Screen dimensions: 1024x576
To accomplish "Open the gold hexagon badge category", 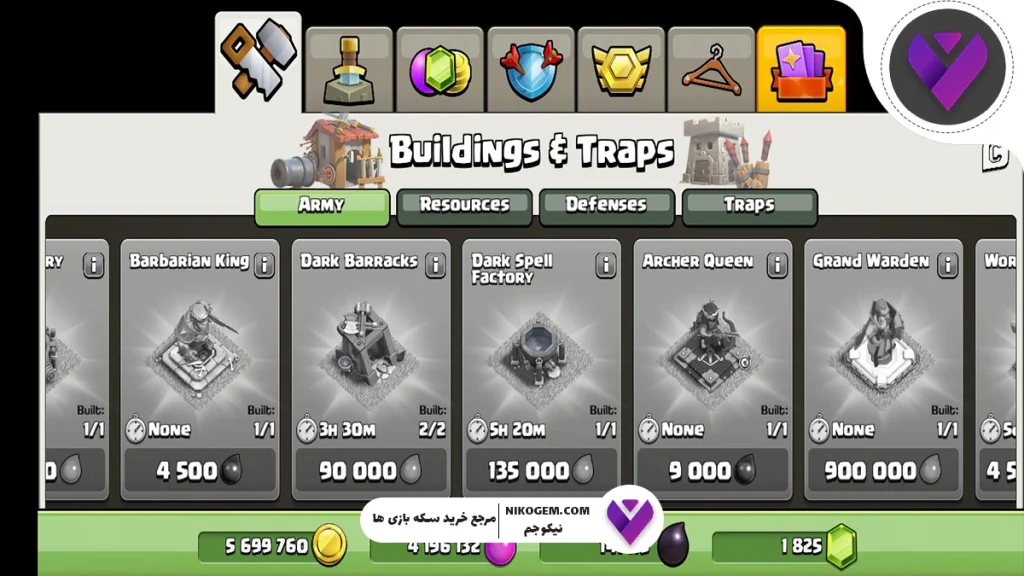I will (621, 70).
